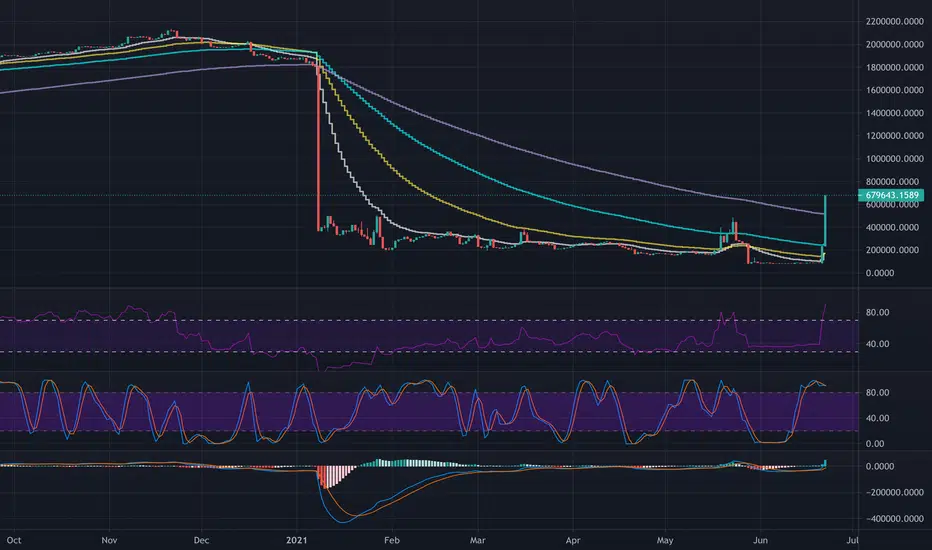Click the 2021 label on time axis

pos(296,540)
